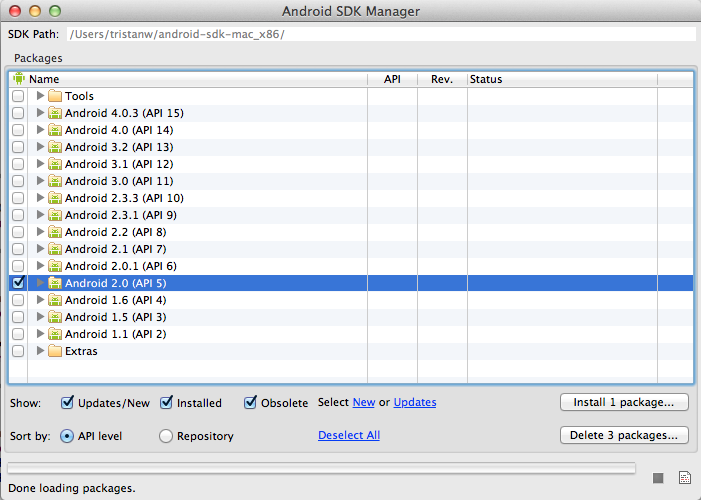Screen dimensions: 701x500
Task: Click the stop loading square icon
Action: click(x=658, y=478)
